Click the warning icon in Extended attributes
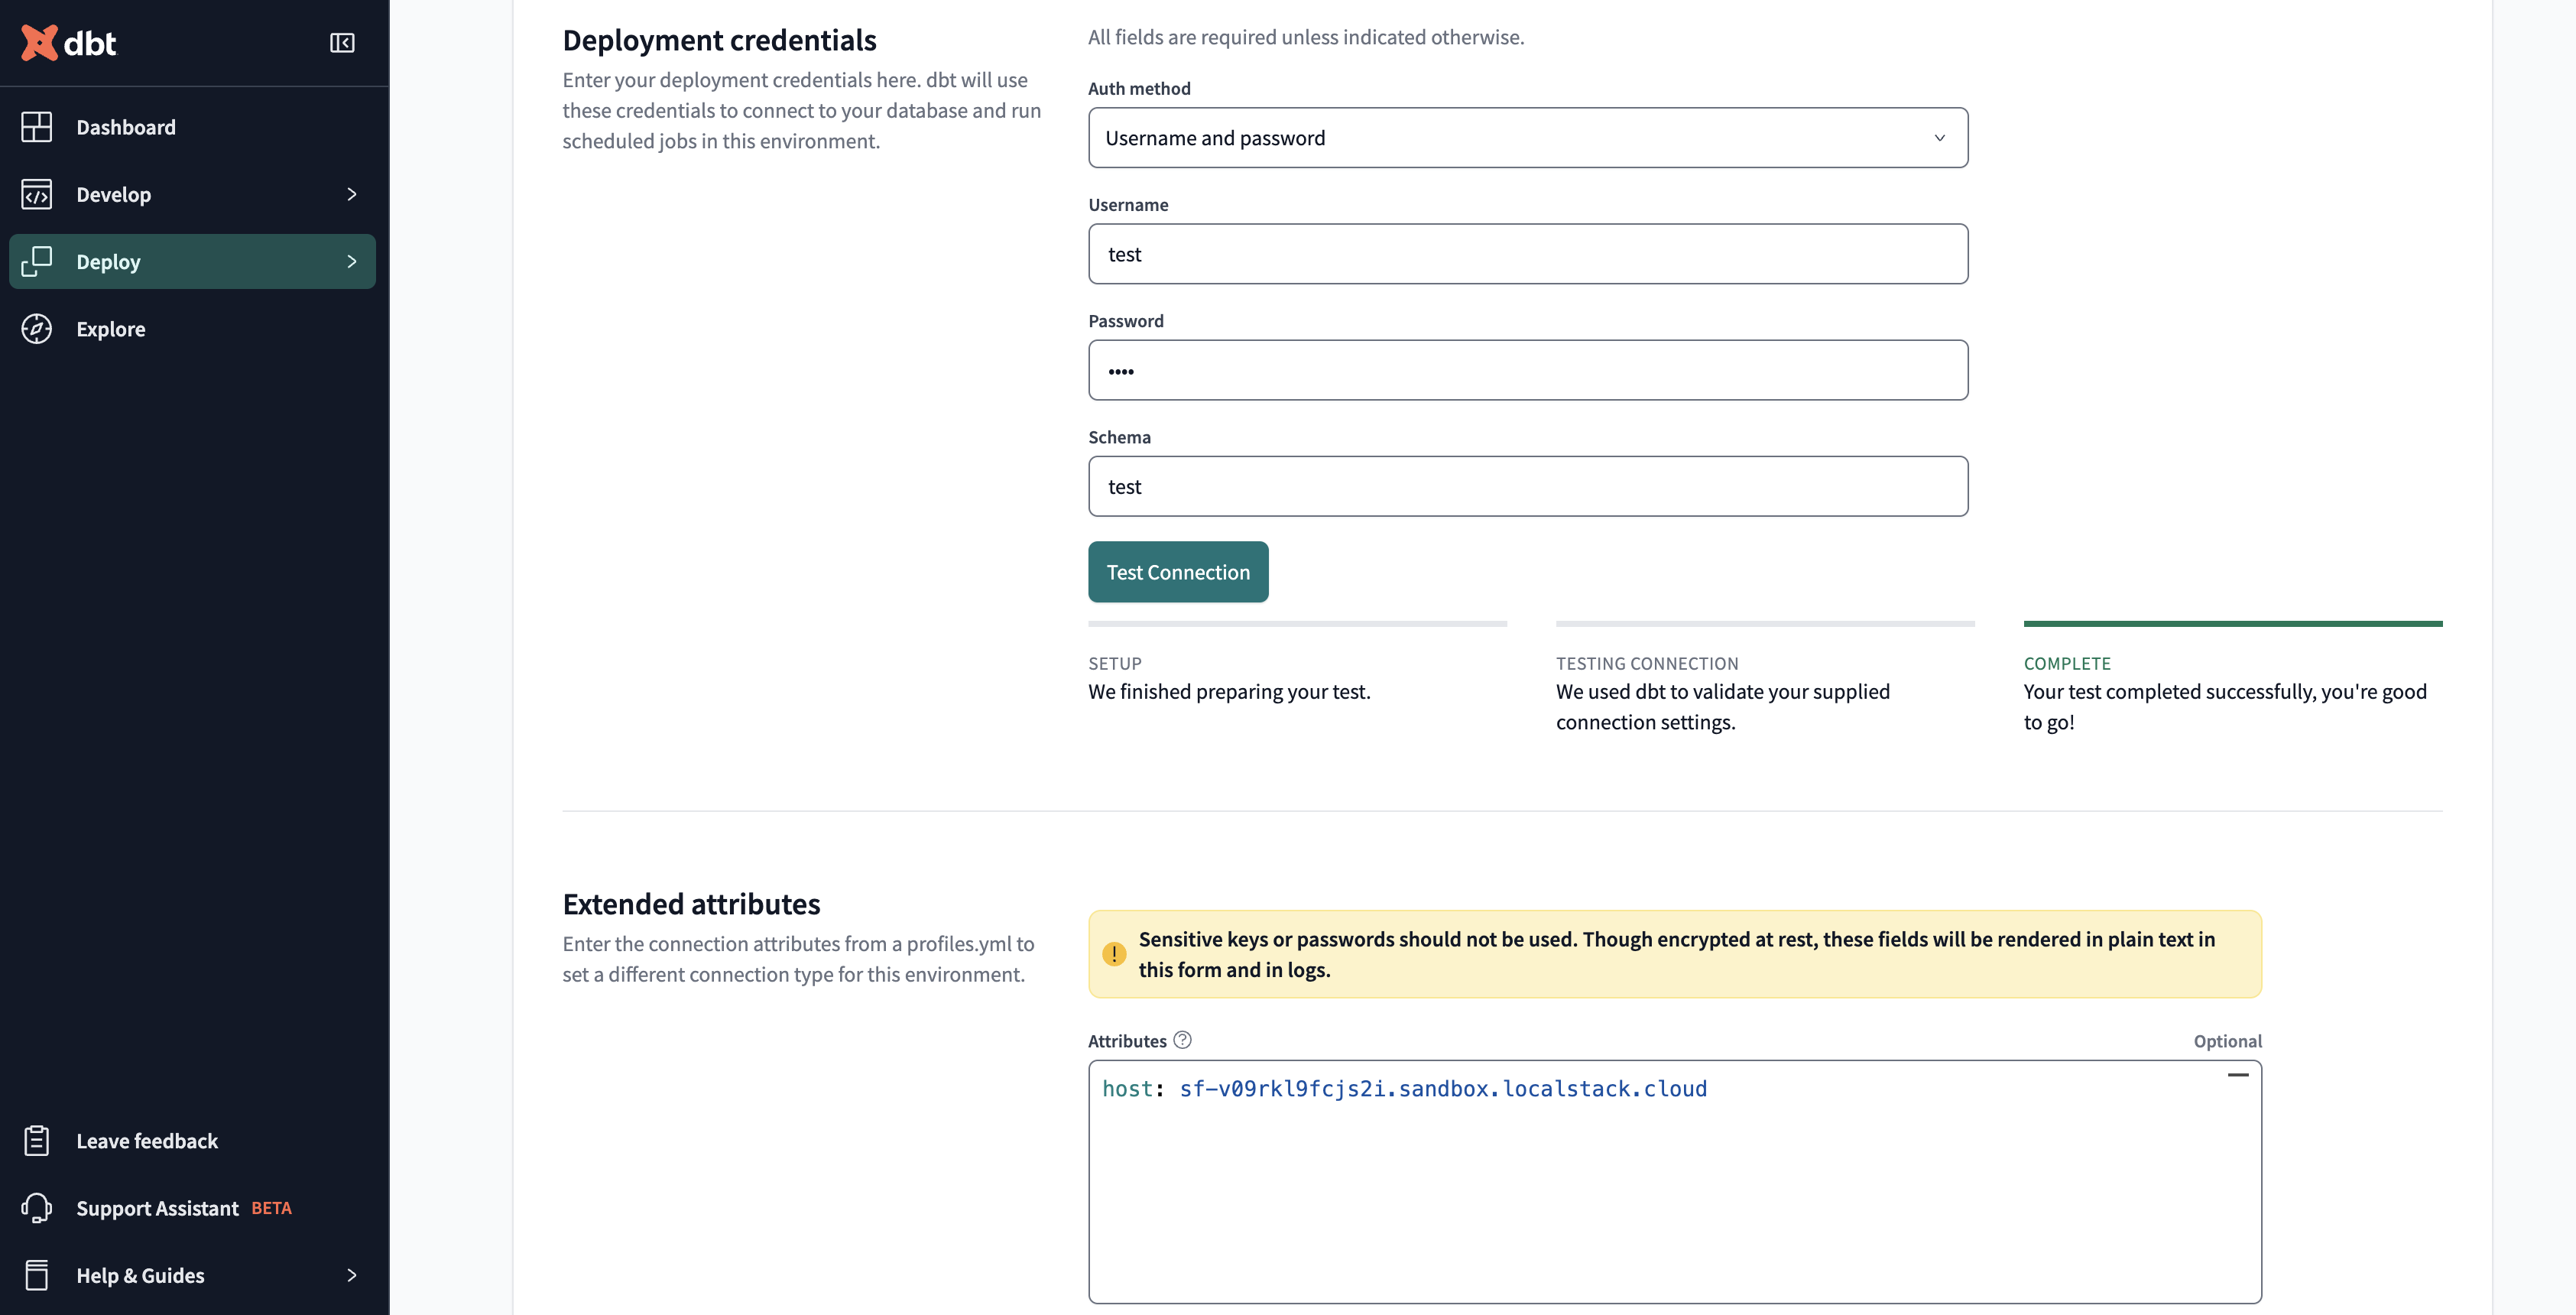2576x1315 pixels. (1113, 953)
